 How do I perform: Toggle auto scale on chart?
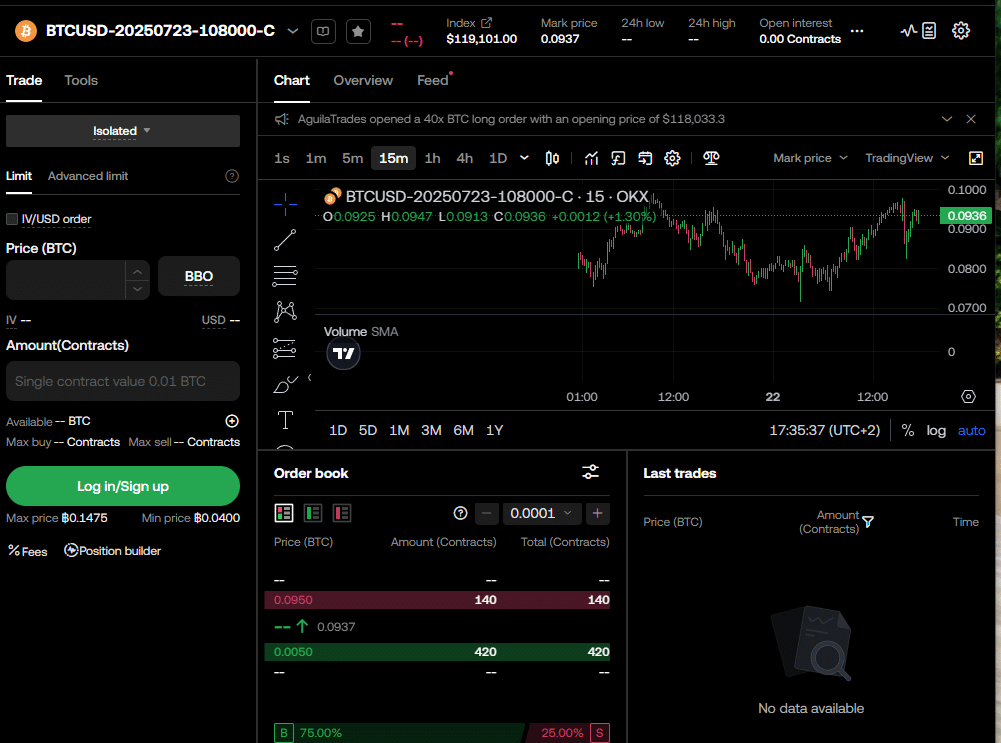[971, 431]
